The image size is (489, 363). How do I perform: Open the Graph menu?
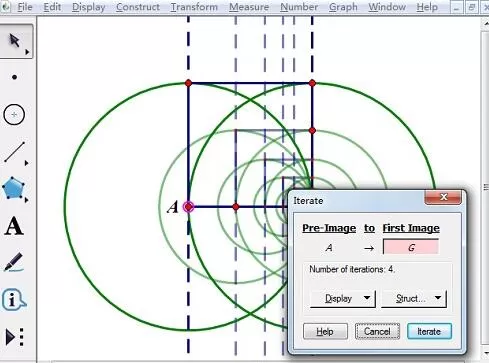coord(343,7)
